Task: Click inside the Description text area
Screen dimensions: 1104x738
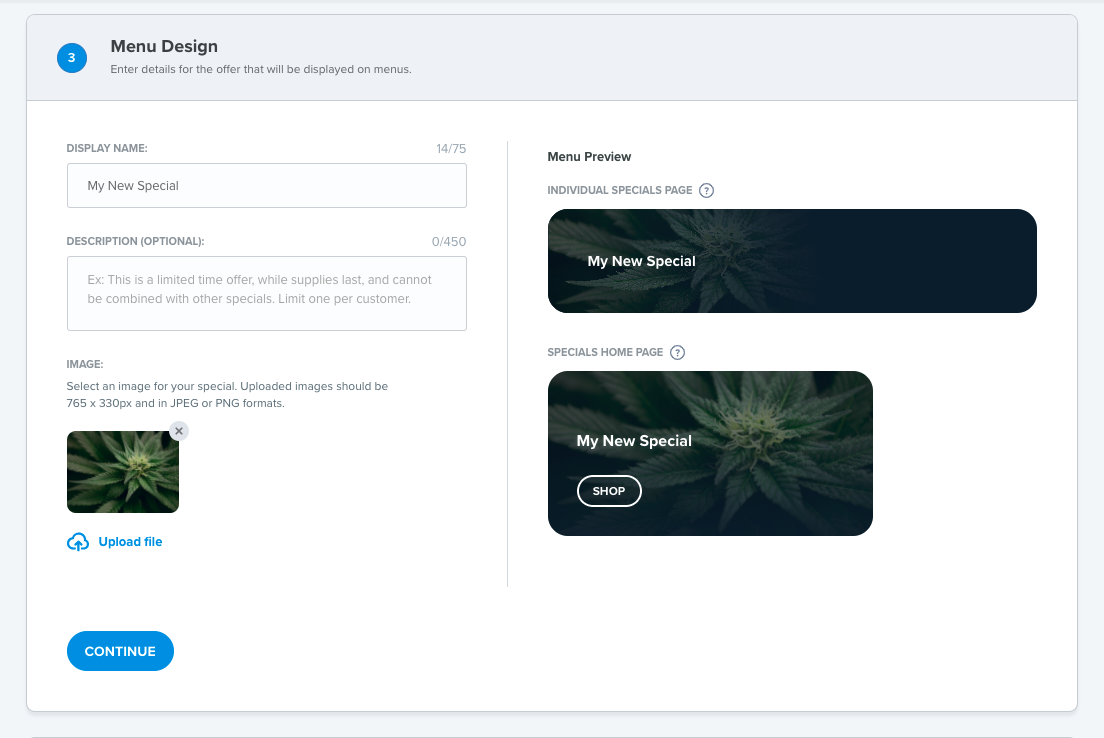Action: (x=266, y=293)
